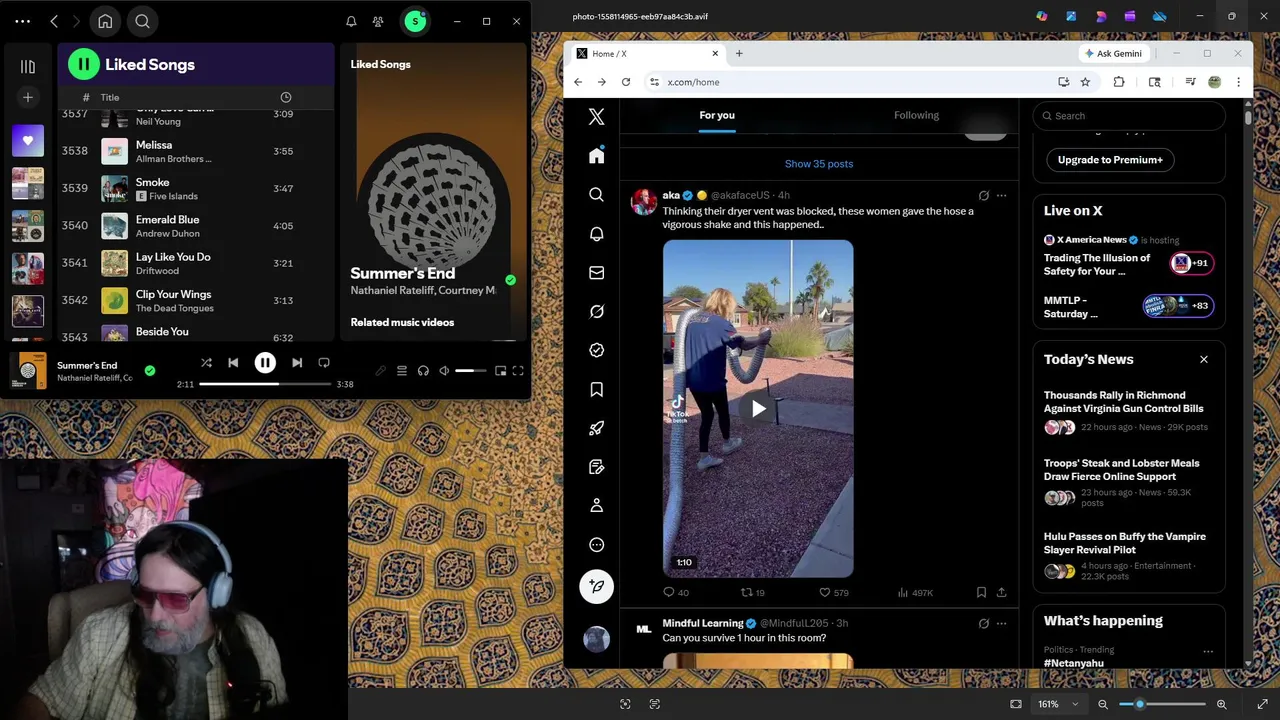Compose new post round button
Image resolution: width=1280 pixels, height=720 pixels.
(597, 586)
